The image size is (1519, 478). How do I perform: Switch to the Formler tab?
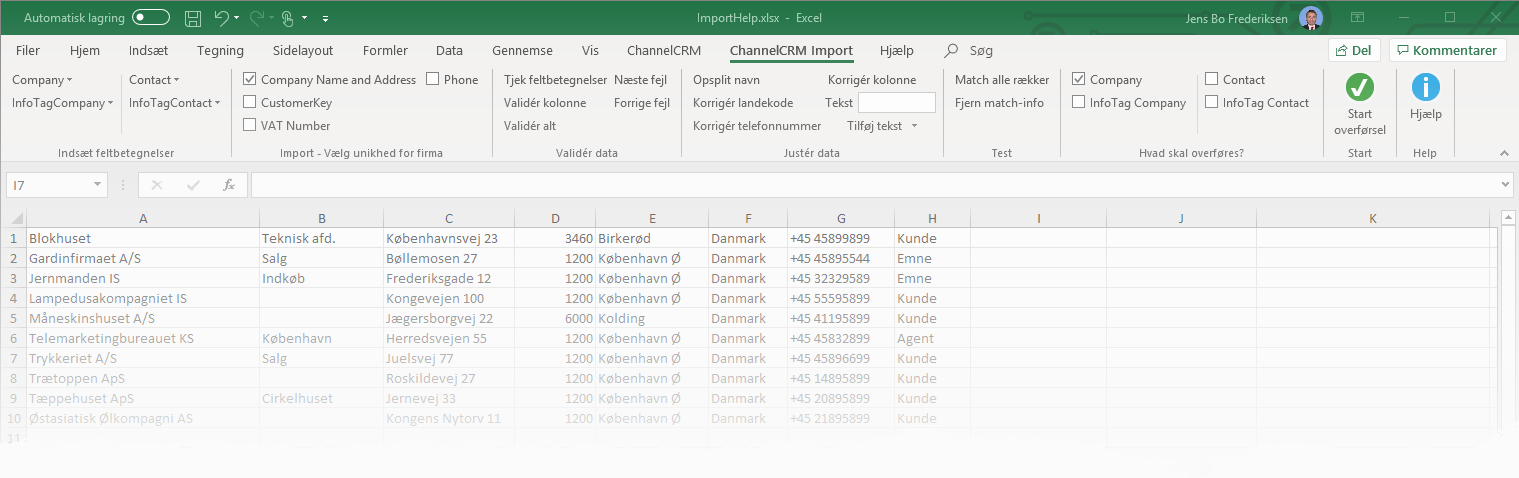pos(385,51)
